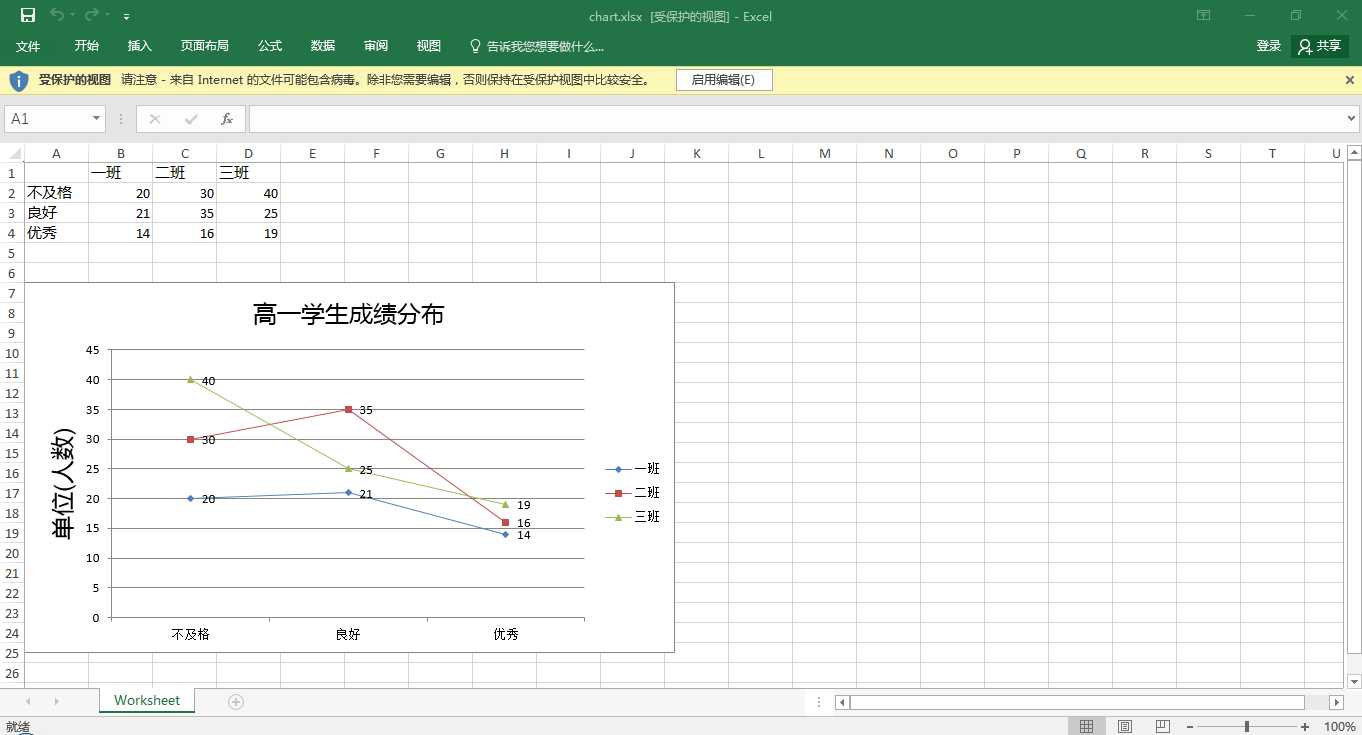Click cell containing 二班 header
The width and height of the screenshot is (1362, 735).
(x=185, y=173)
